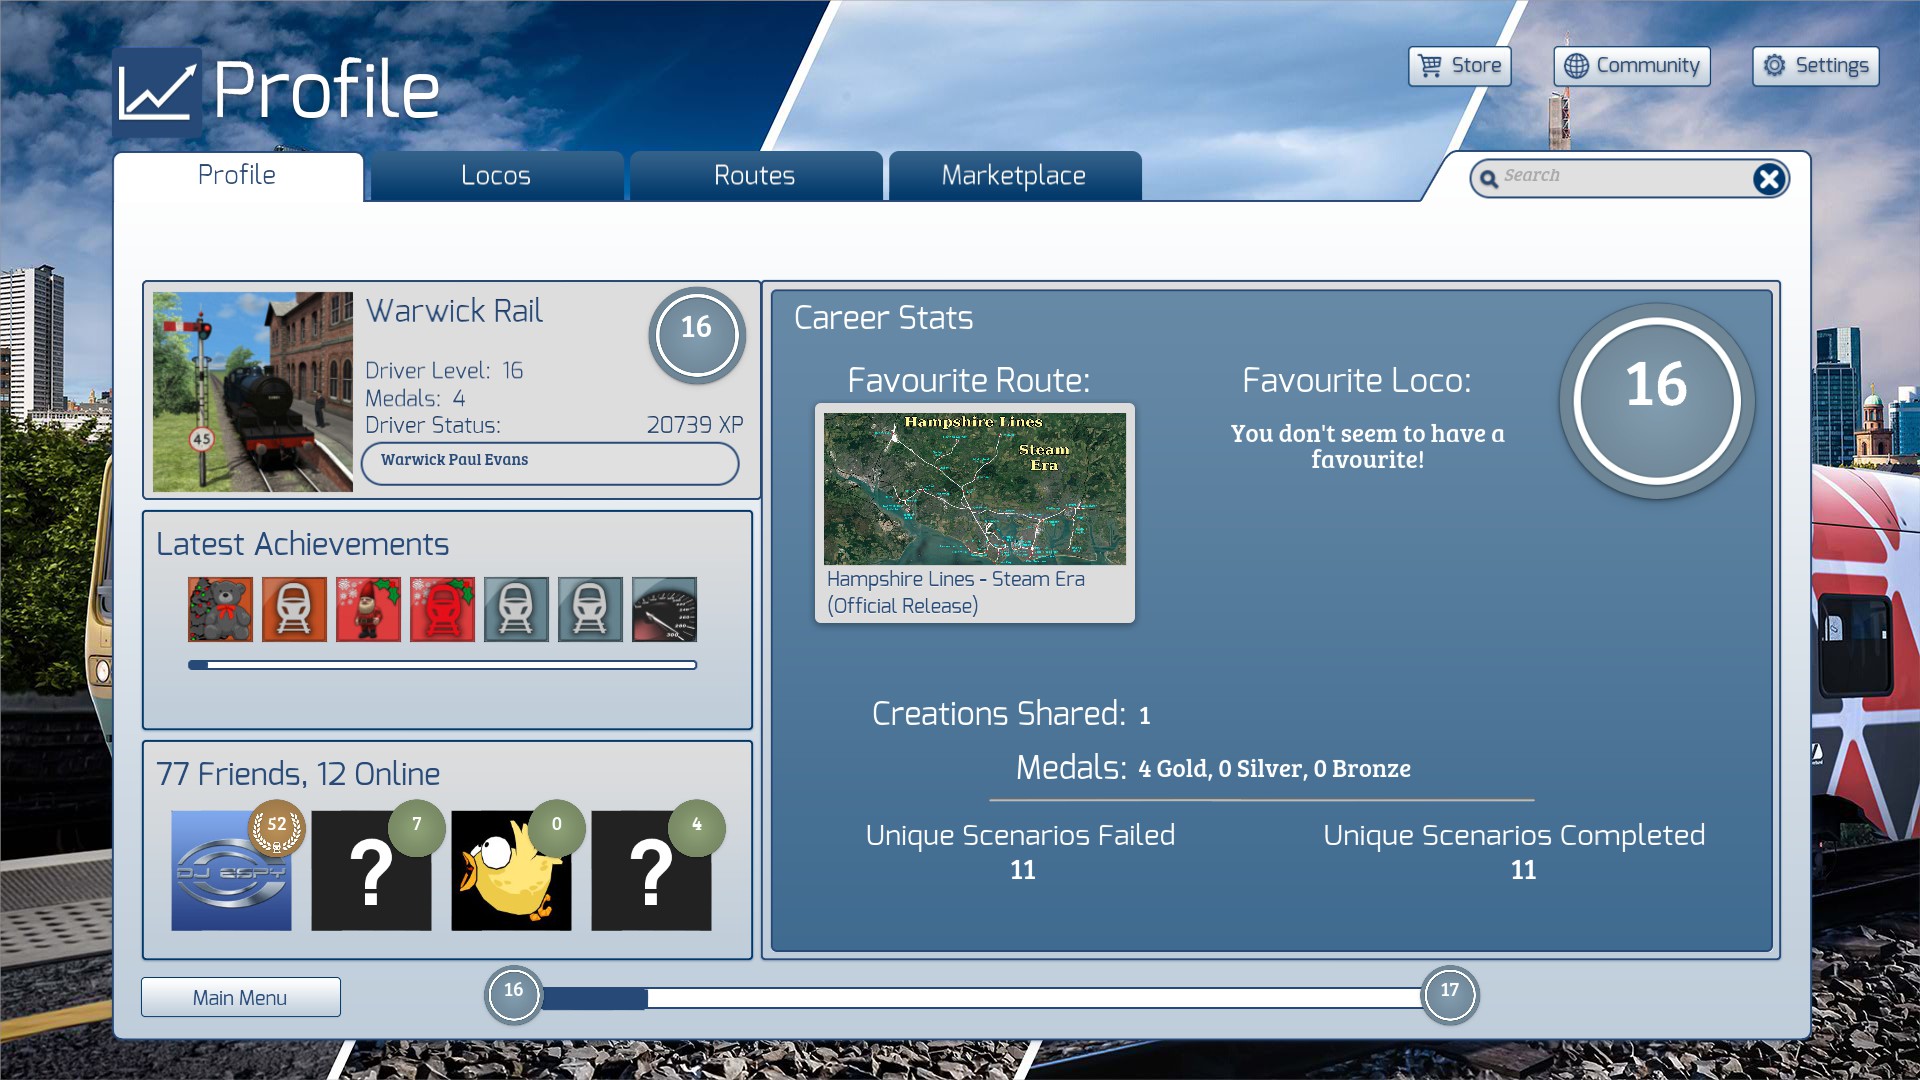Open Settings
Image resolution: width=1920 pixels, height=1080 pixels.
[1815, 66]
